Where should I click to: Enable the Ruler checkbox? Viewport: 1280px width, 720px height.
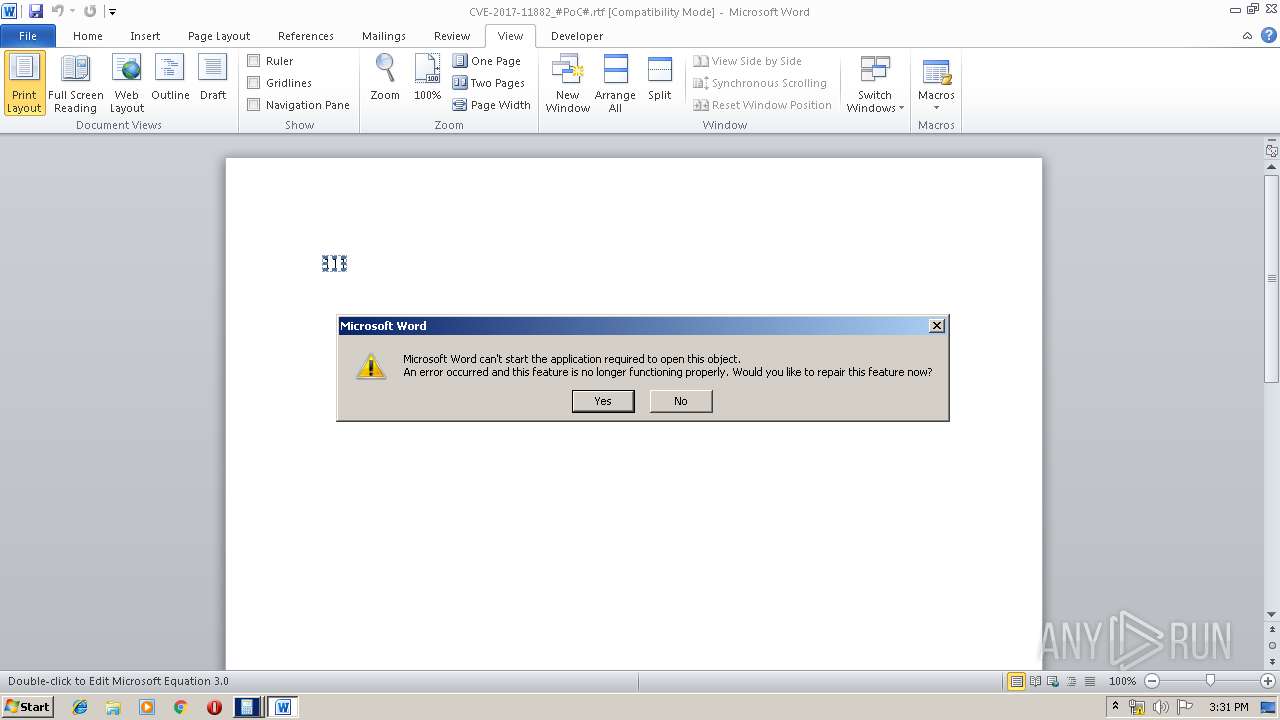point(254,61)
